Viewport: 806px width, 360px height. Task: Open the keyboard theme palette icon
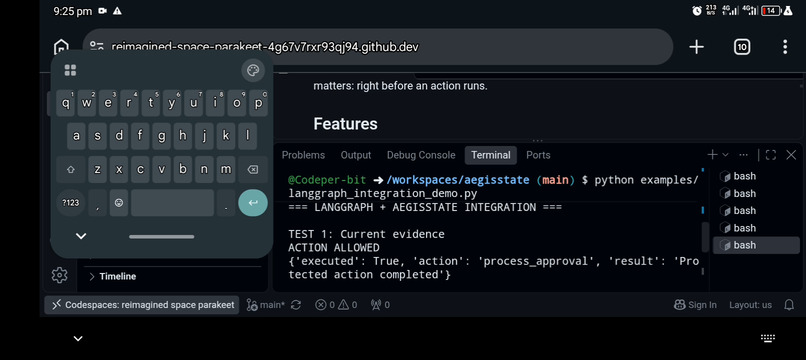click(x=253, y=70)
